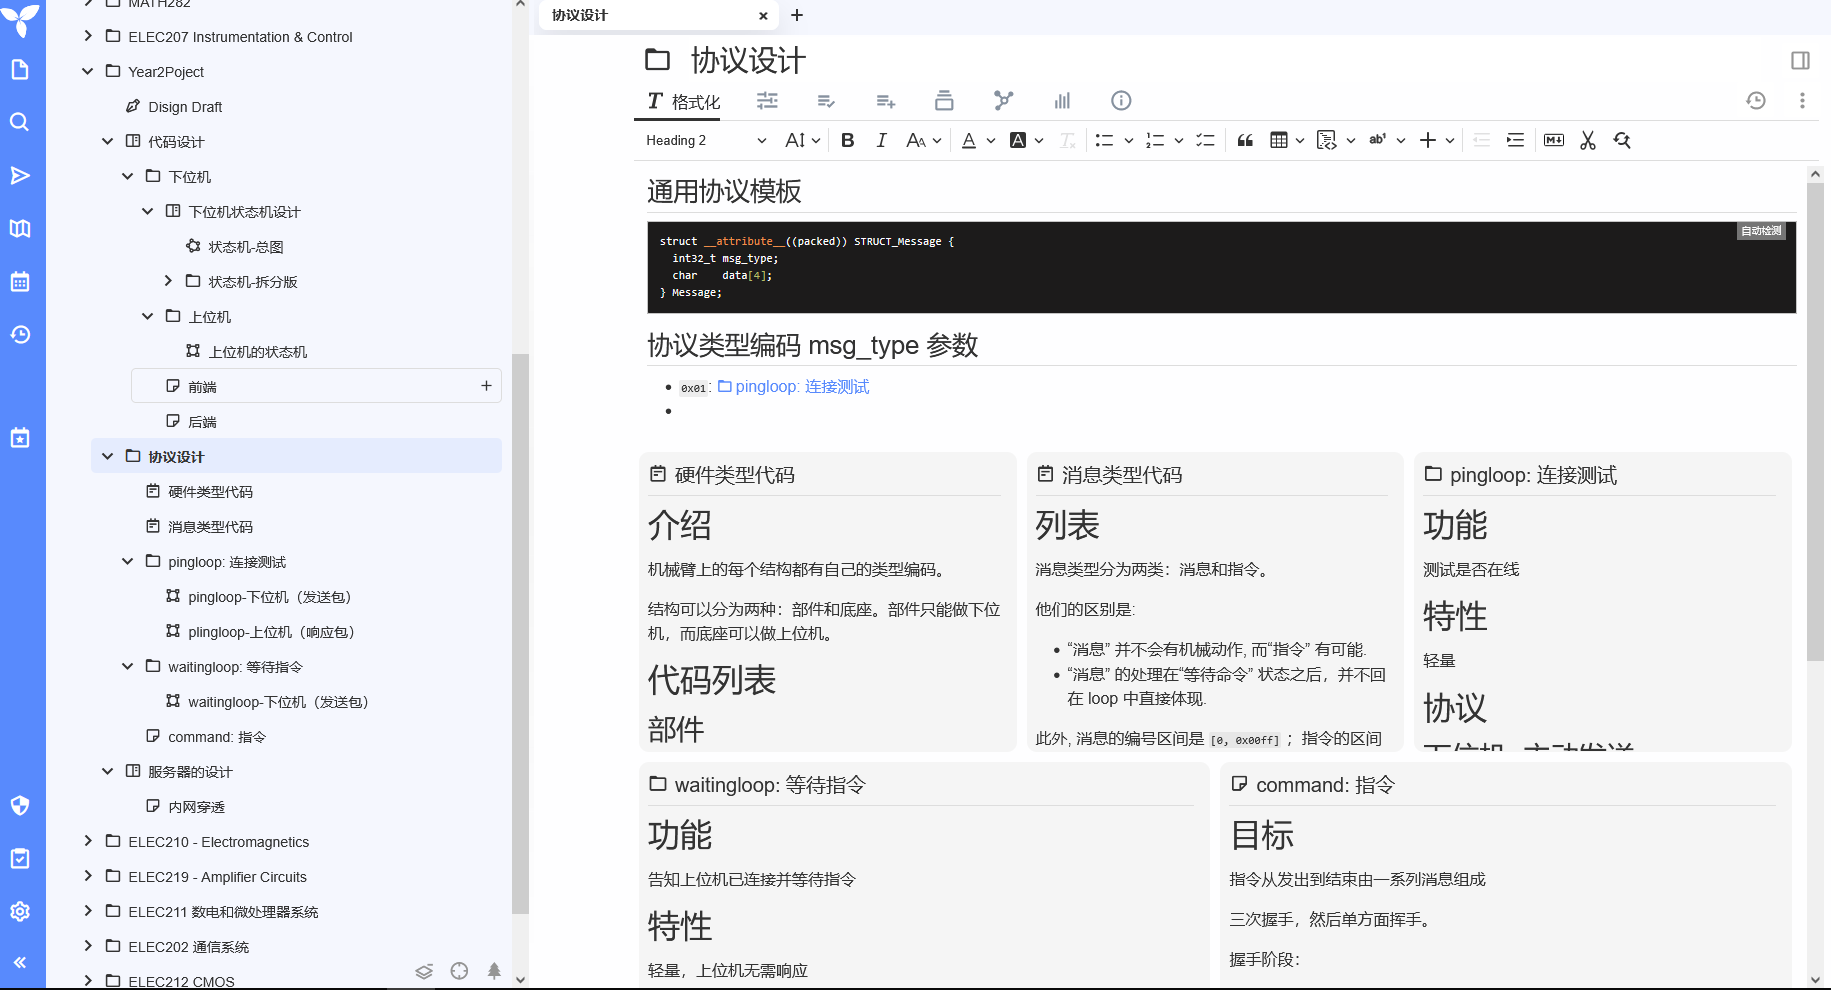1831x990 pixels.
Task: Click the Markdown MD icon in the toolbar
Action: pyautogui.click(x=1554, y=140)
